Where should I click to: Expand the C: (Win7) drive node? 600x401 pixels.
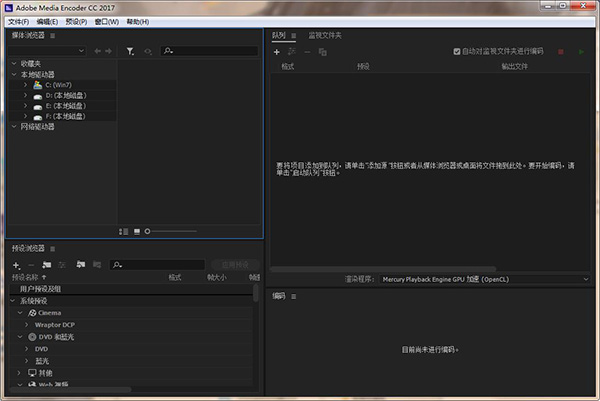tap(25, 85)
